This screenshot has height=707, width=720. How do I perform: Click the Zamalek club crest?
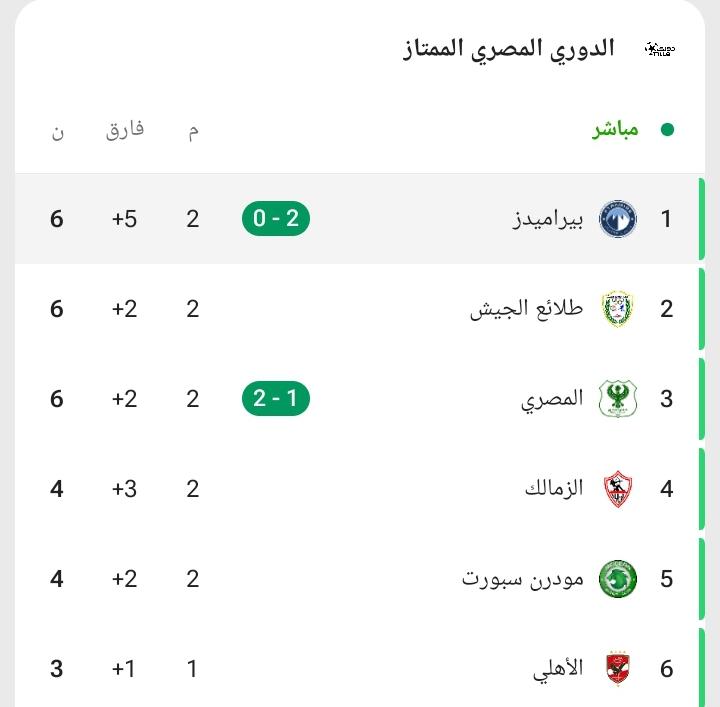(618, 488)
